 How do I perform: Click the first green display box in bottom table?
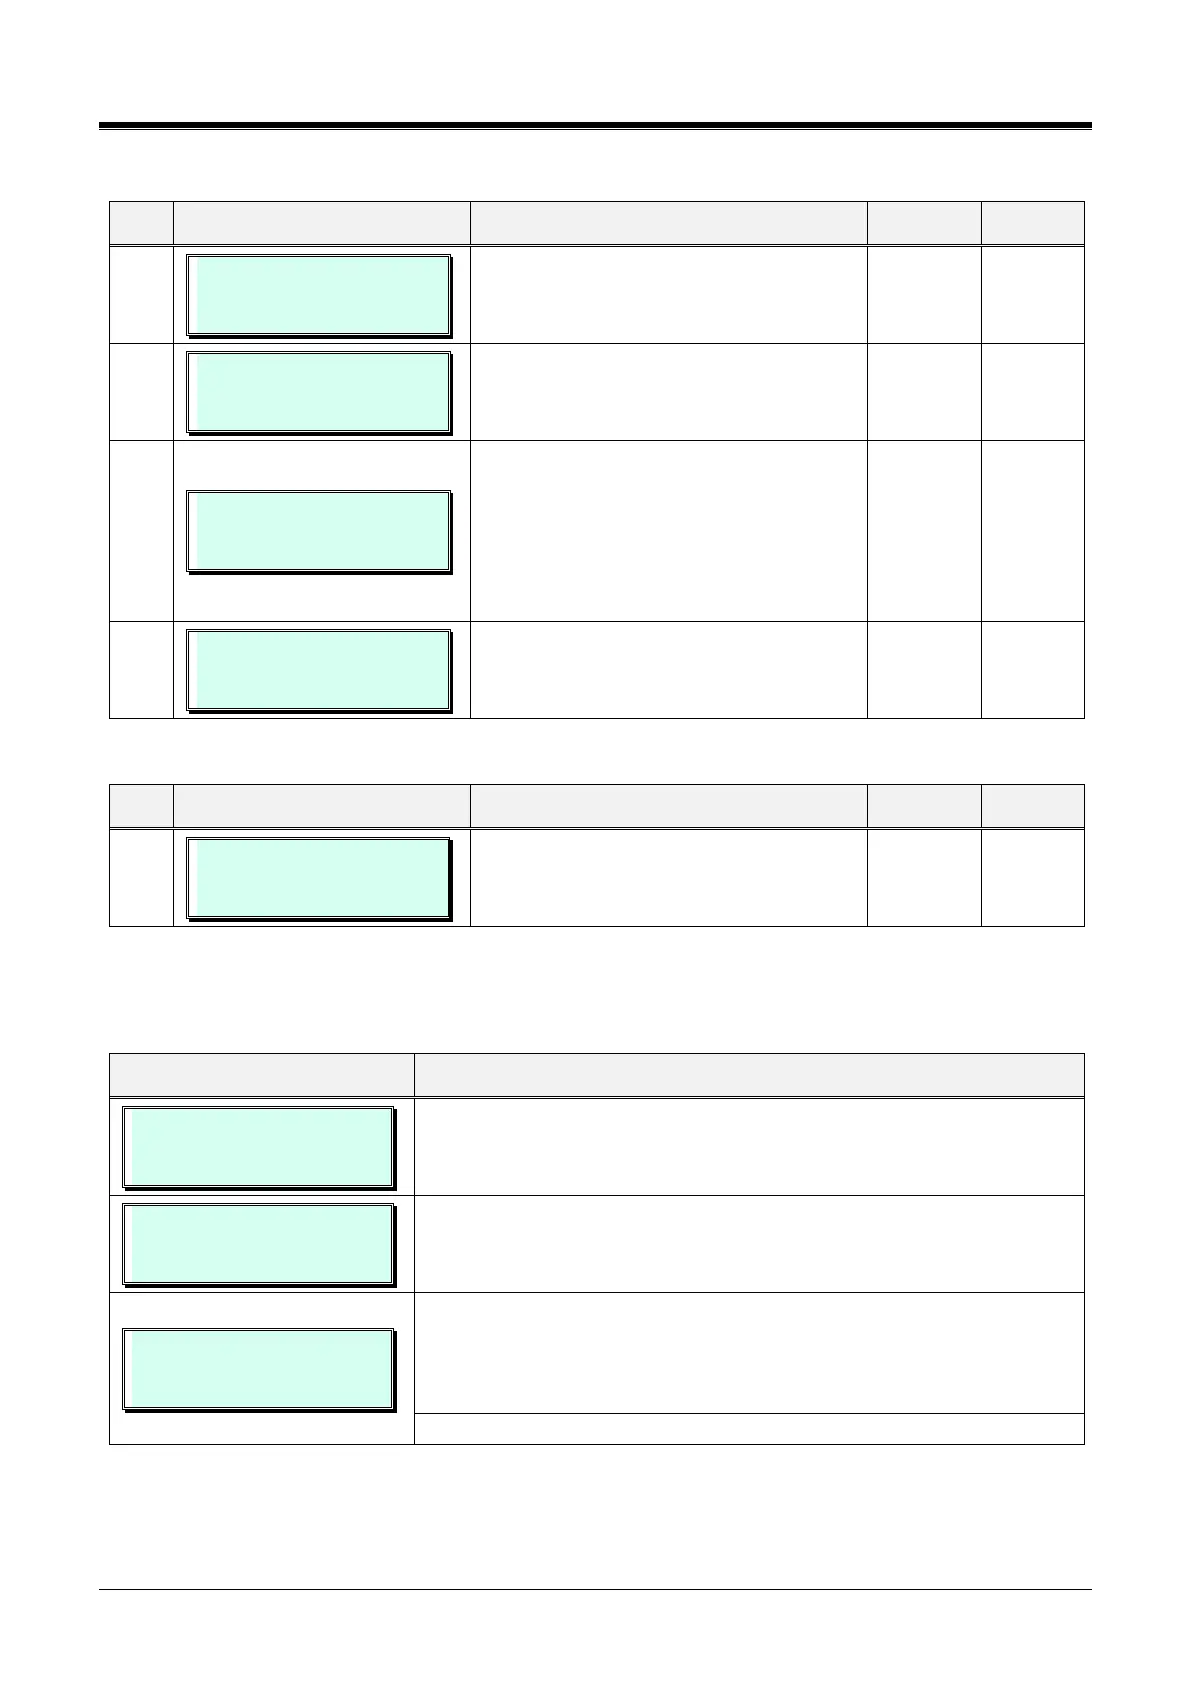(x=258, y=1146)
